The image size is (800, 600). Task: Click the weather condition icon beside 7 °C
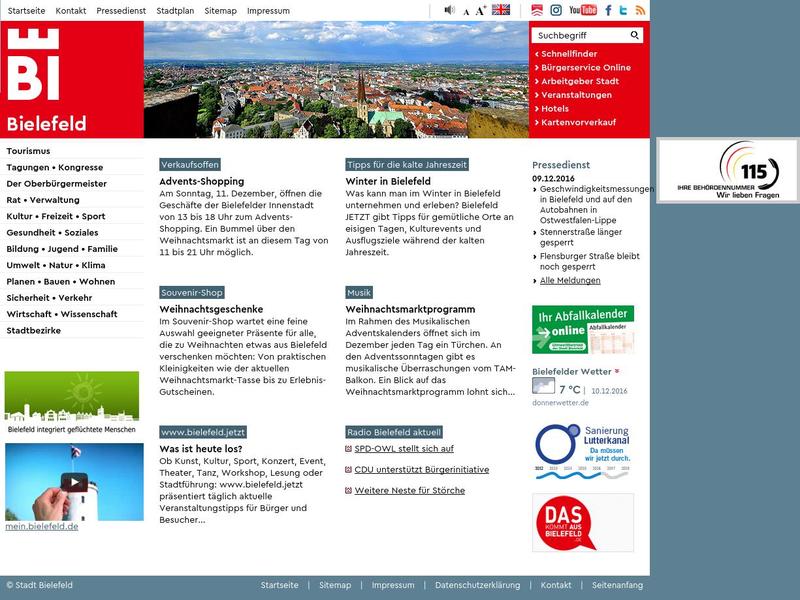(543, 386)
